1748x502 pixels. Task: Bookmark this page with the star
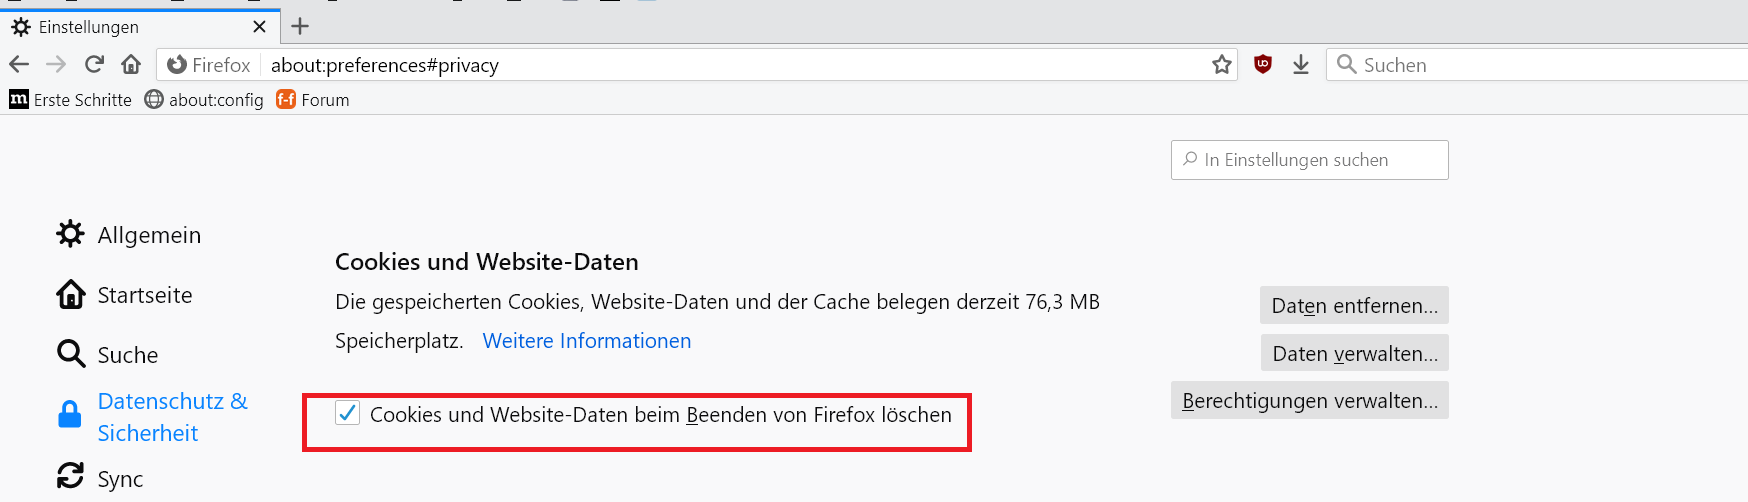pyautogui.click(x=1222, y=65)
